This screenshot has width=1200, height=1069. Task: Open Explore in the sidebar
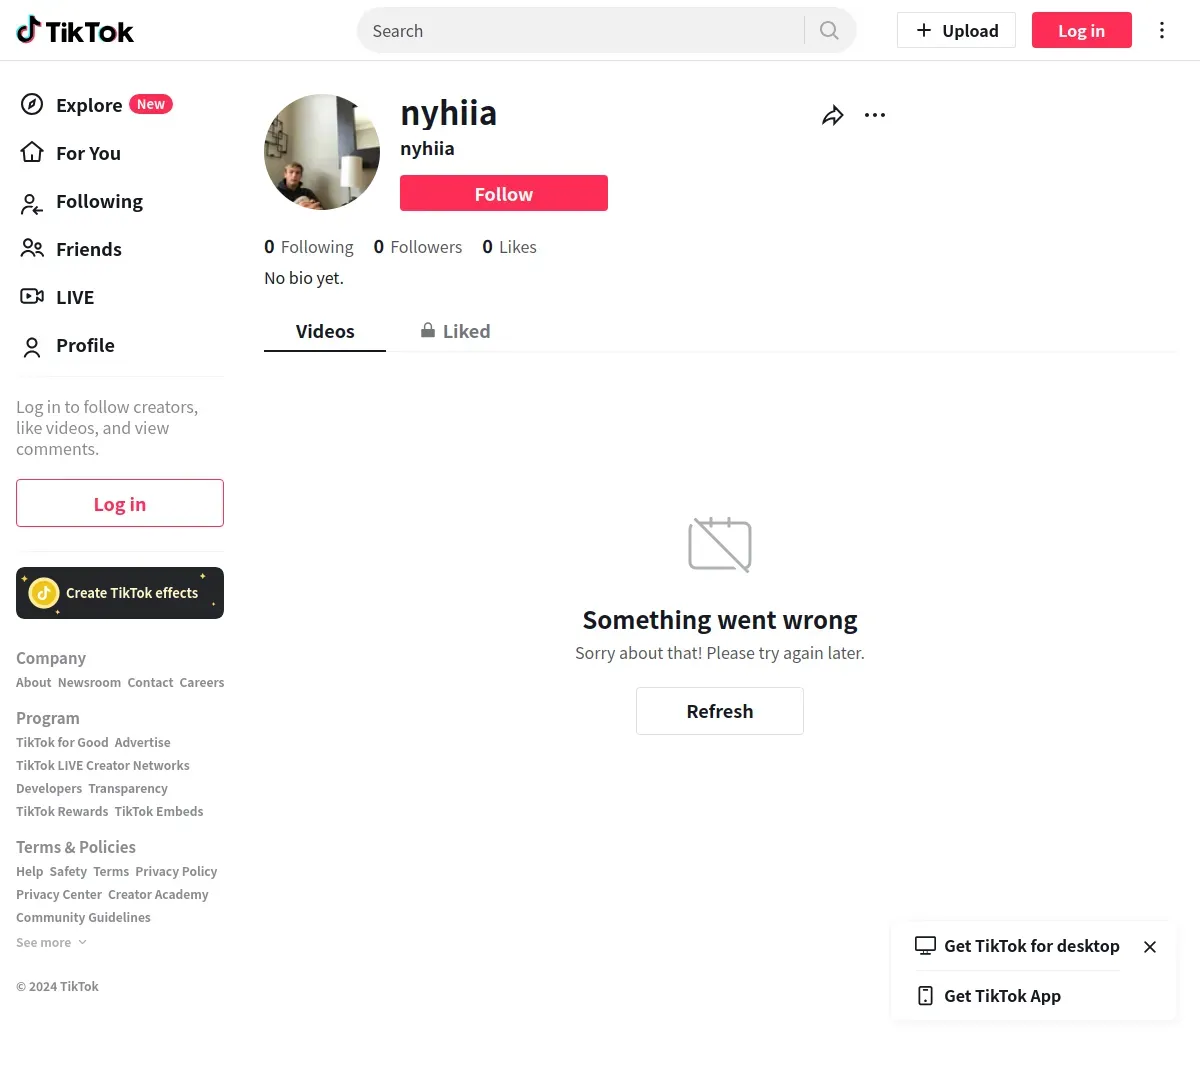(x=90, y=105)
